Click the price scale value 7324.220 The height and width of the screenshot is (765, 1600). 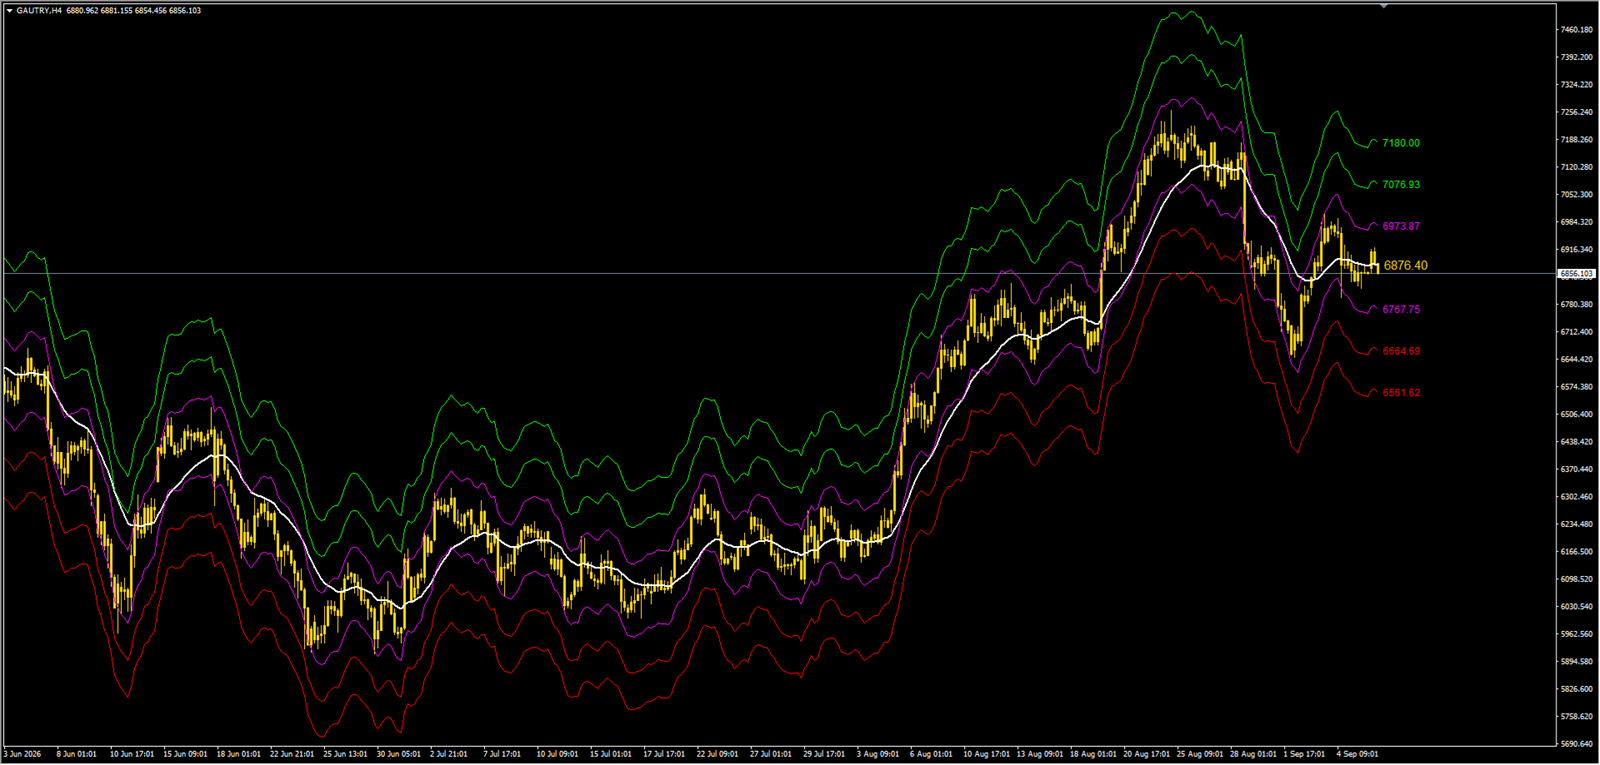(1576, 85)
